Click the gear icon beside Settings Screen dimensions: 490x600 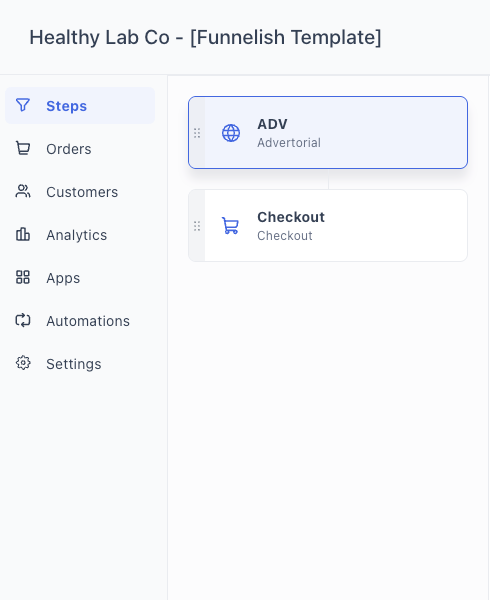[23, 363]
